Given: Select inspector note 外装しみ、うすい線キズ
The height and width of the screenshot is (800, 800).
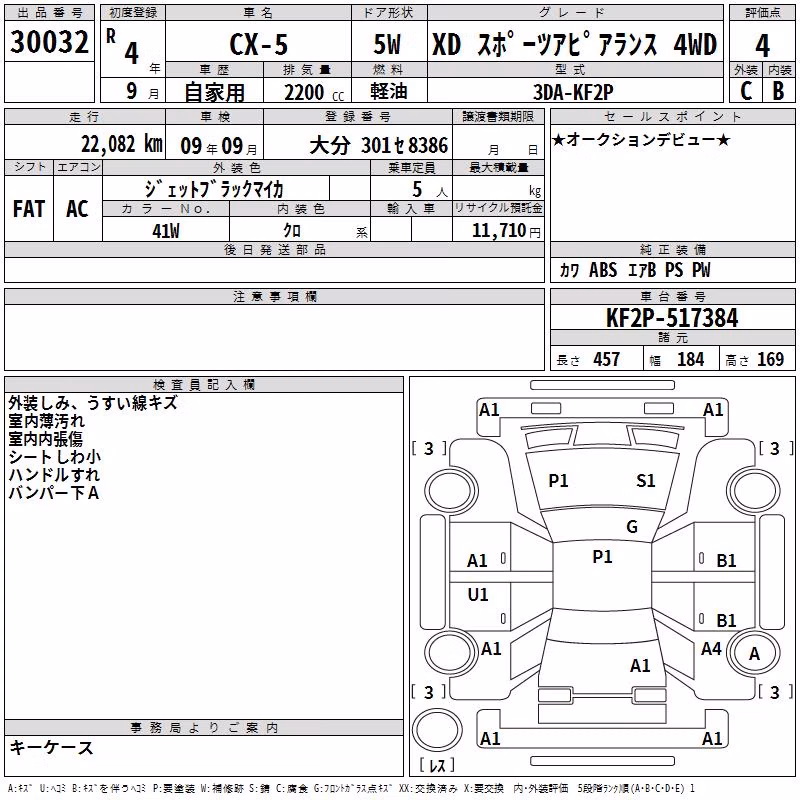Looking at the screenshot, I should (x=93, y=403).
